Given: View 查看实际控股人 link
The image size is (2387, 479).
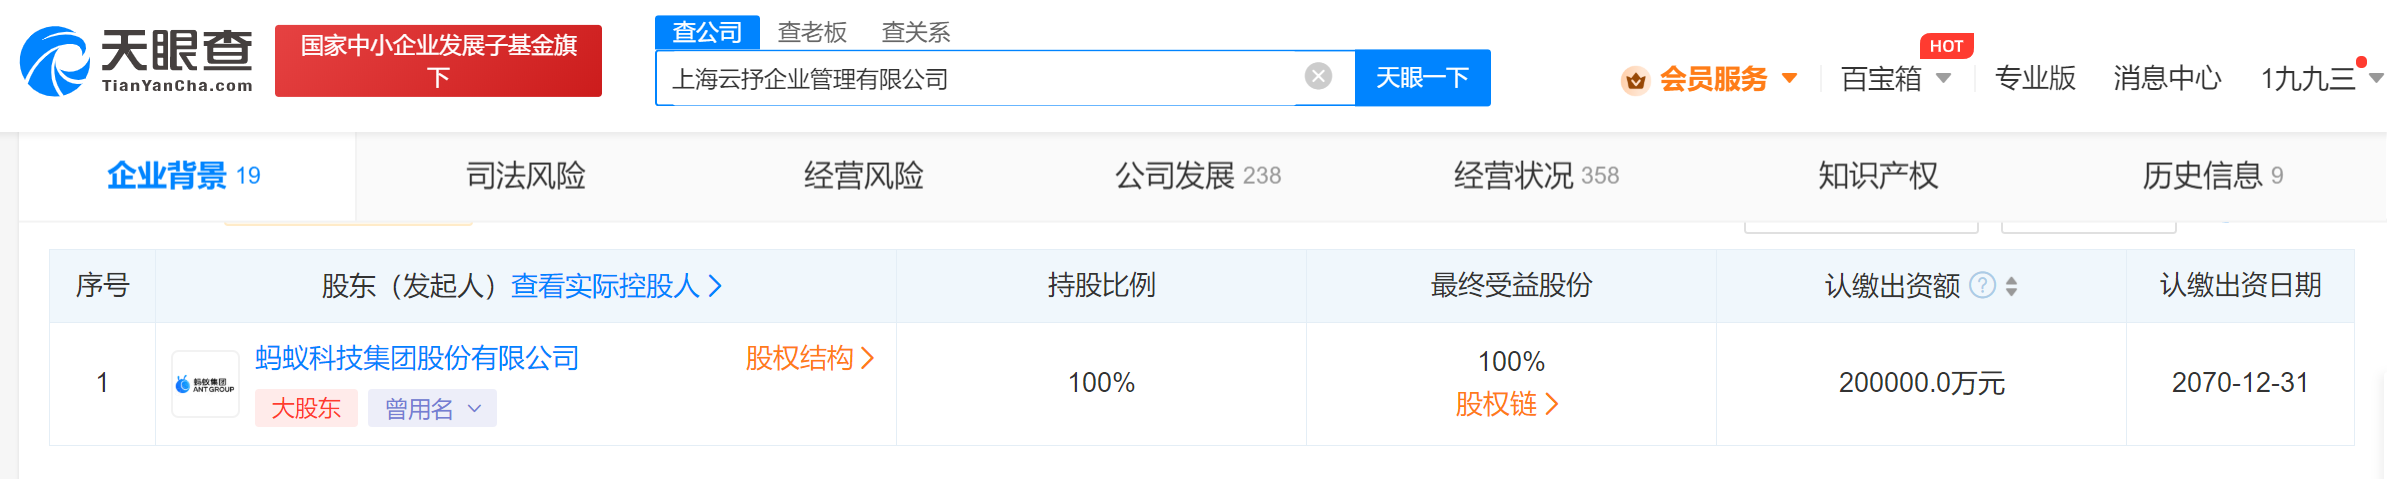Looking at the screenshot, I should (616, 286).
